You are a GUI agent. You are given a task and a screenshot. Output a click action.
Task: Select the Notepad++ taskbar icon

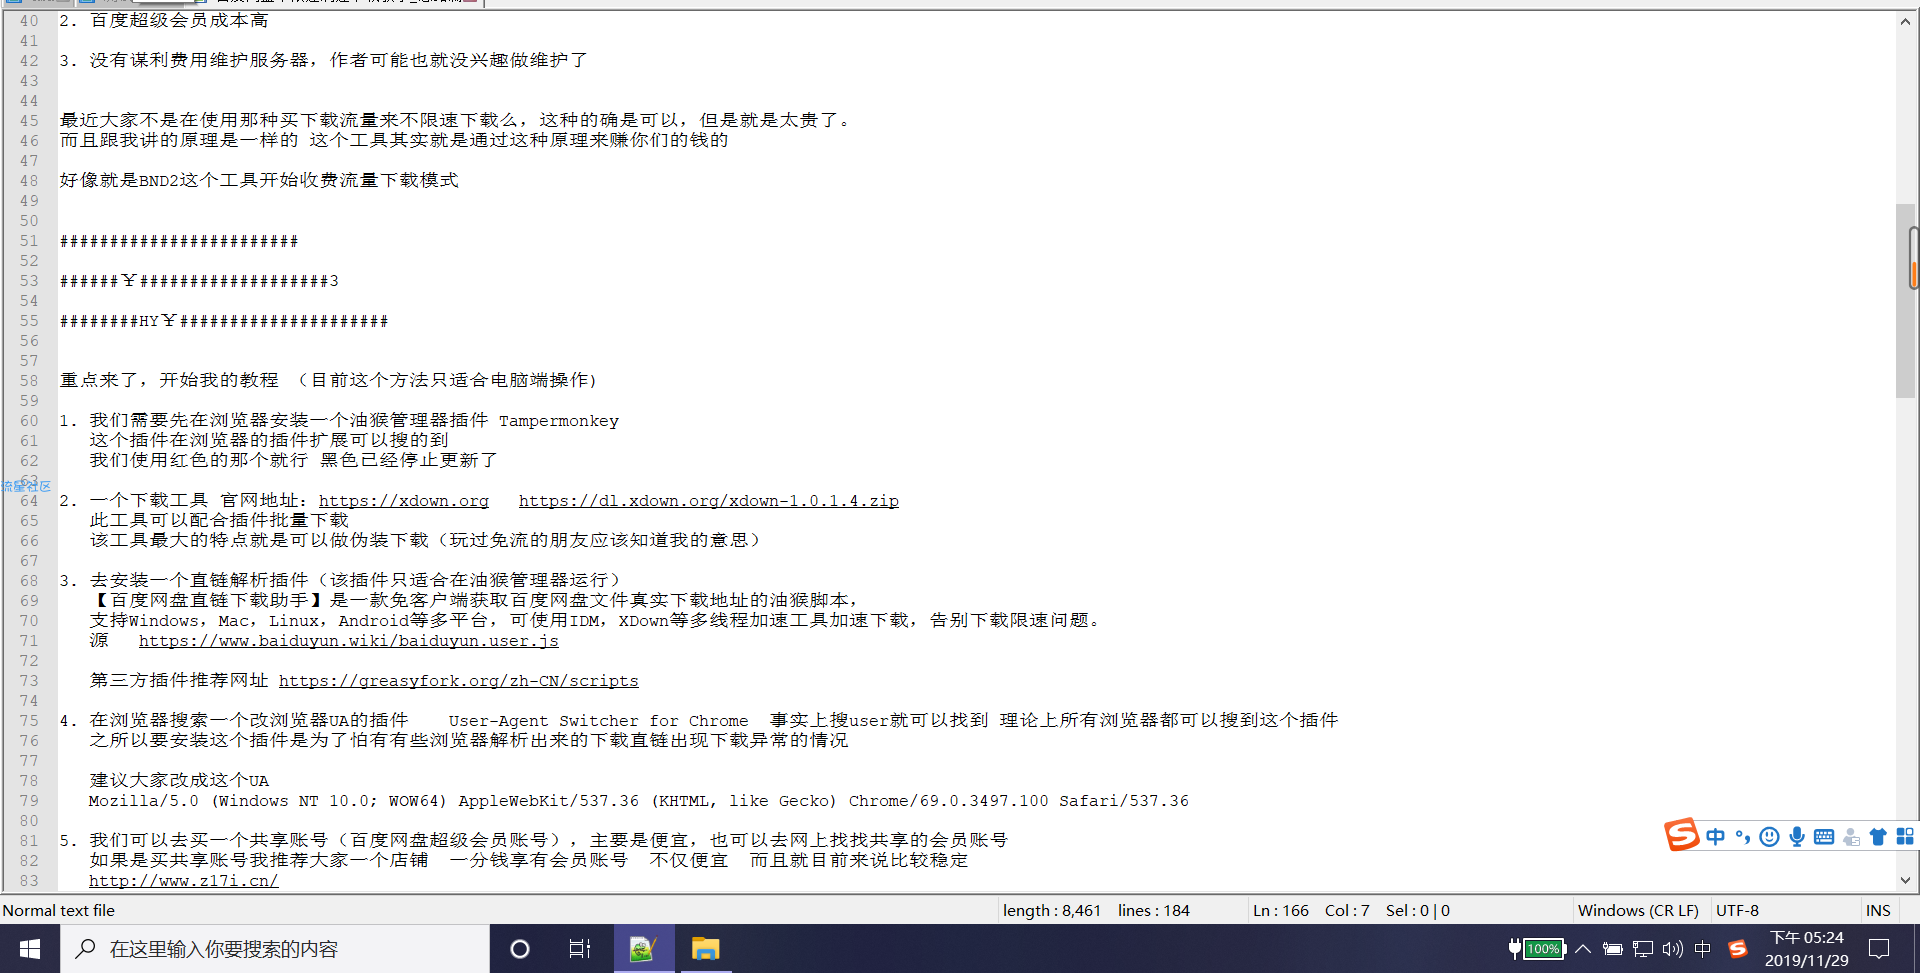point(642,949)
